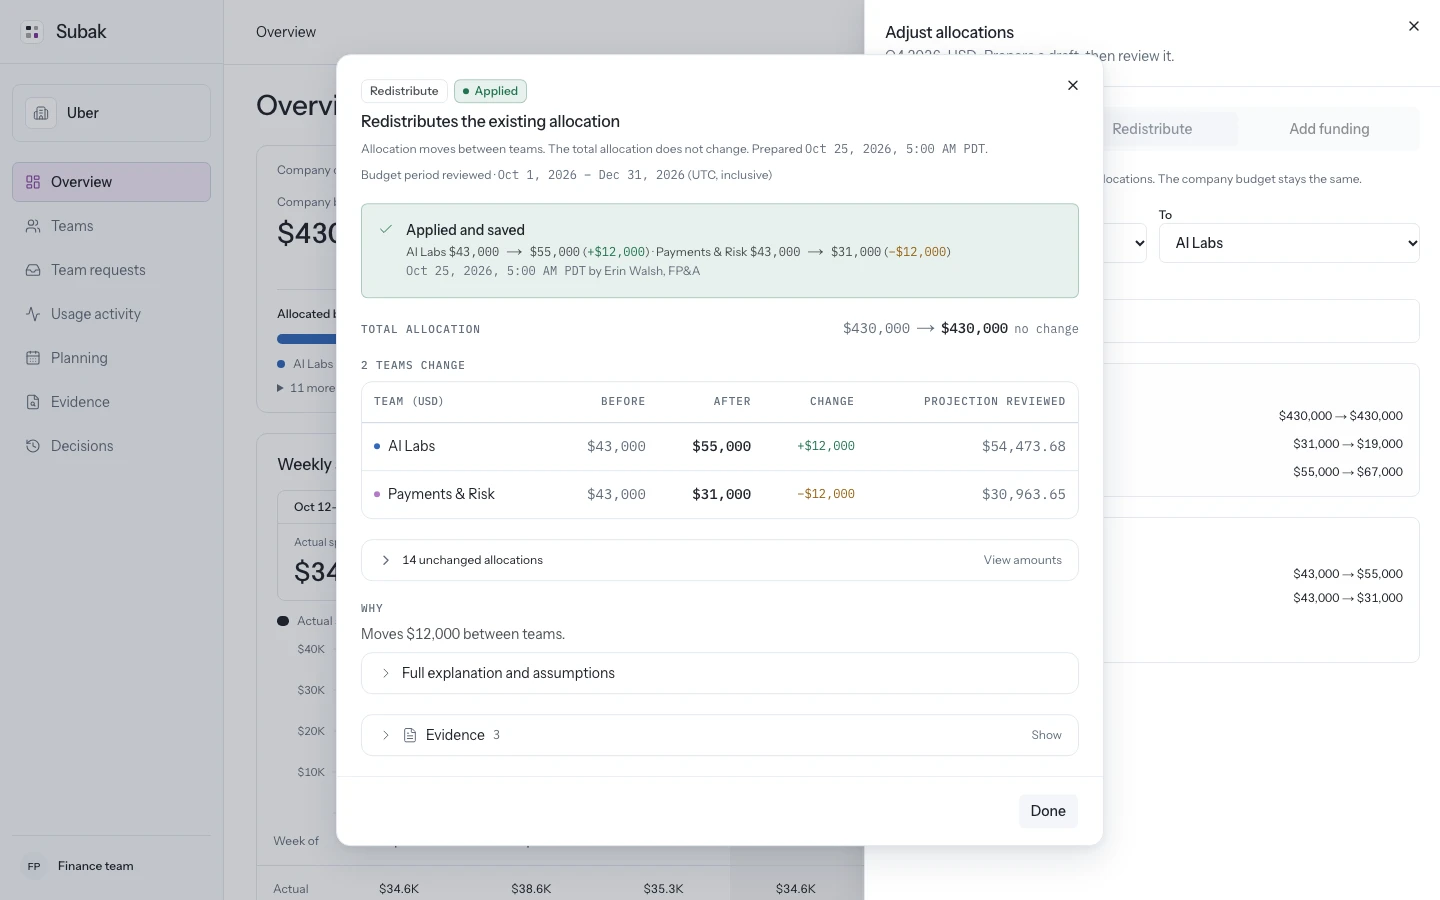Click the FP avatar icon

(x=34, y=866)
